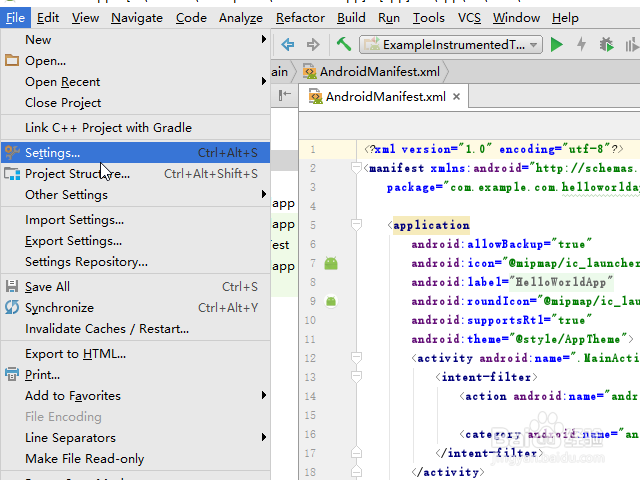Click the round Android icon beside line 9
This screenshot has width=640, height=480.
(331, 301)
